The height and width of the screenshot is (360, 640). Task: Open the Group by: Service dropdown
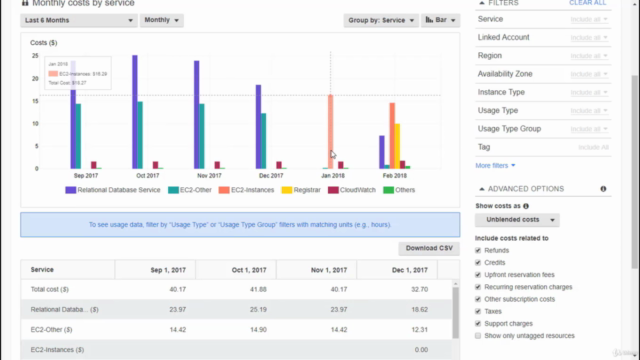click(381, 20)
